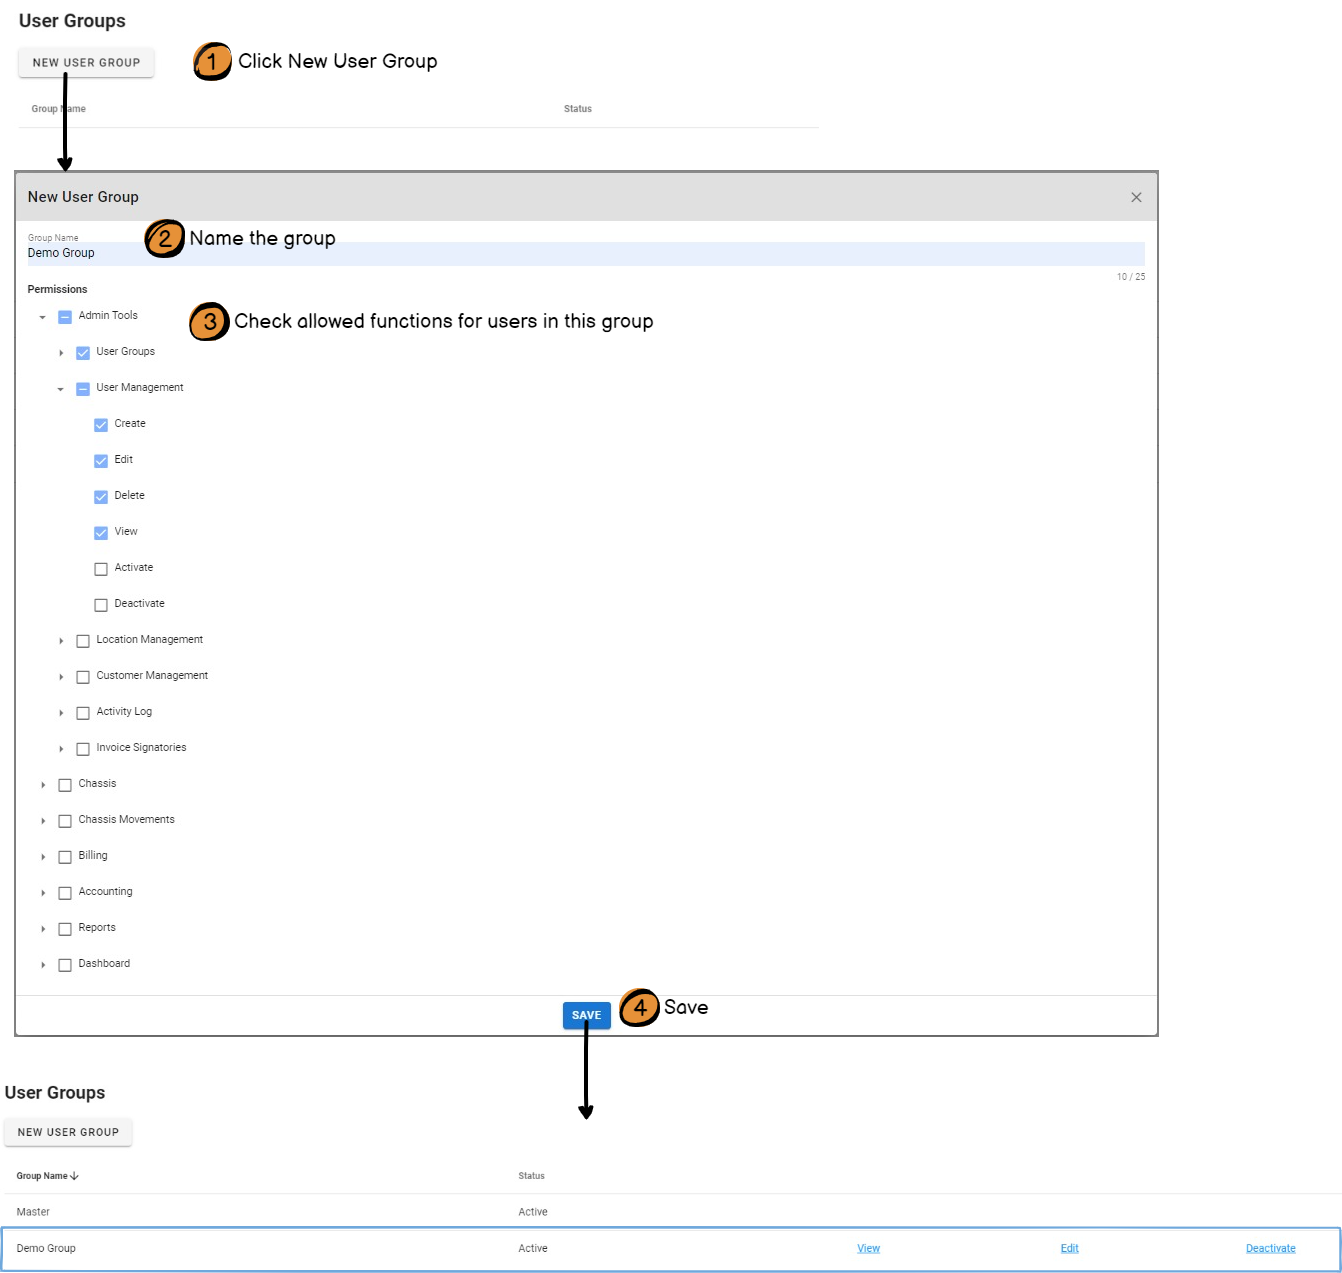Image resolution: width=1342 pixels, height=1273 pixels.
Task: Uncheck the Delete permission checkbox
Action: [x=101, y=497]
